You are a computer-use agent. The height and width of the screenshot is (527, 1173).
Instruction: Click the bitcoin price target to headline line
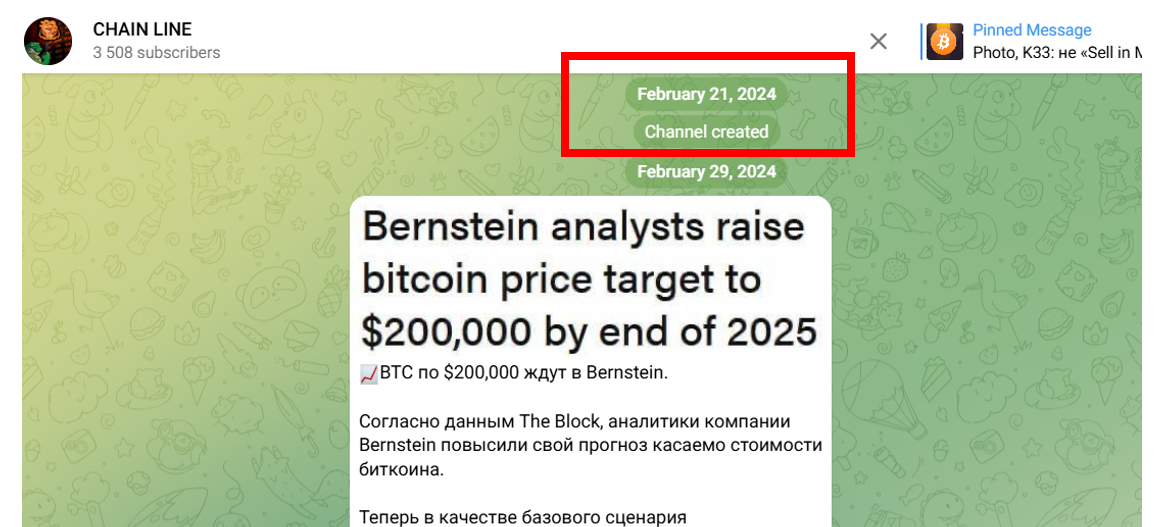pyautogui.click(x=560, y=280)
